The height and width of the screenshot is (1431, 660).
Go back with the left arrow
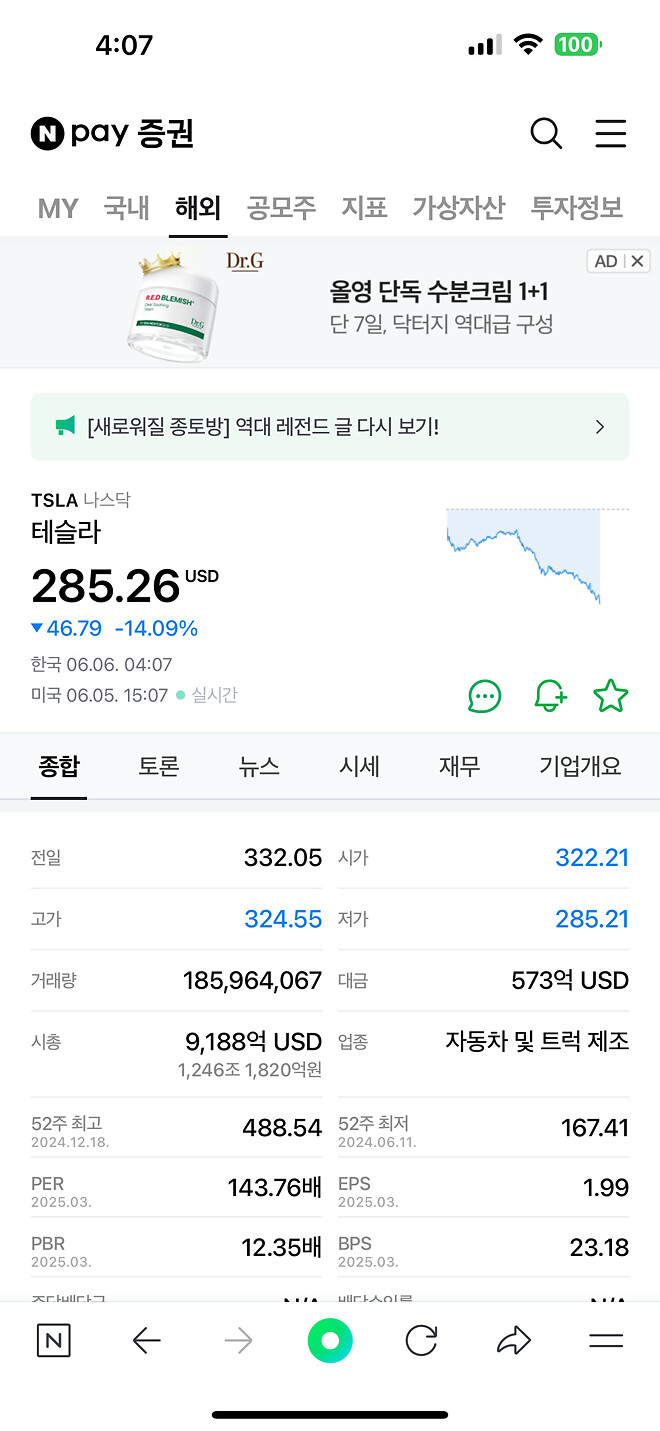point(145,1341)
